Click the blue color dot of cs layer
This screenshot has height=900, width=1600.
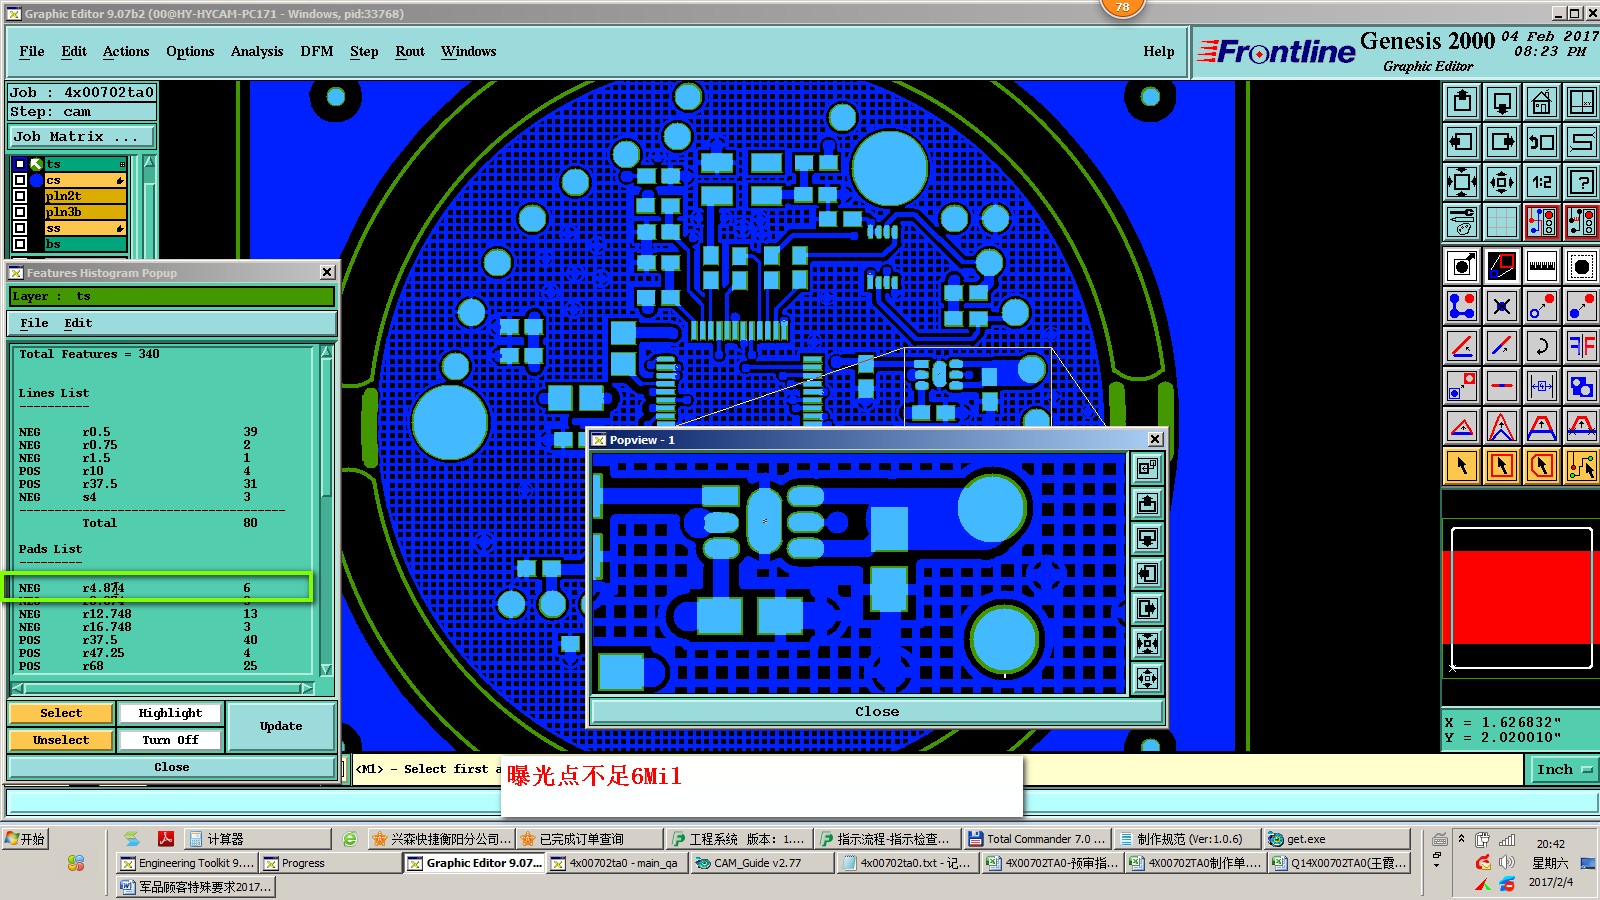point(36,180)
